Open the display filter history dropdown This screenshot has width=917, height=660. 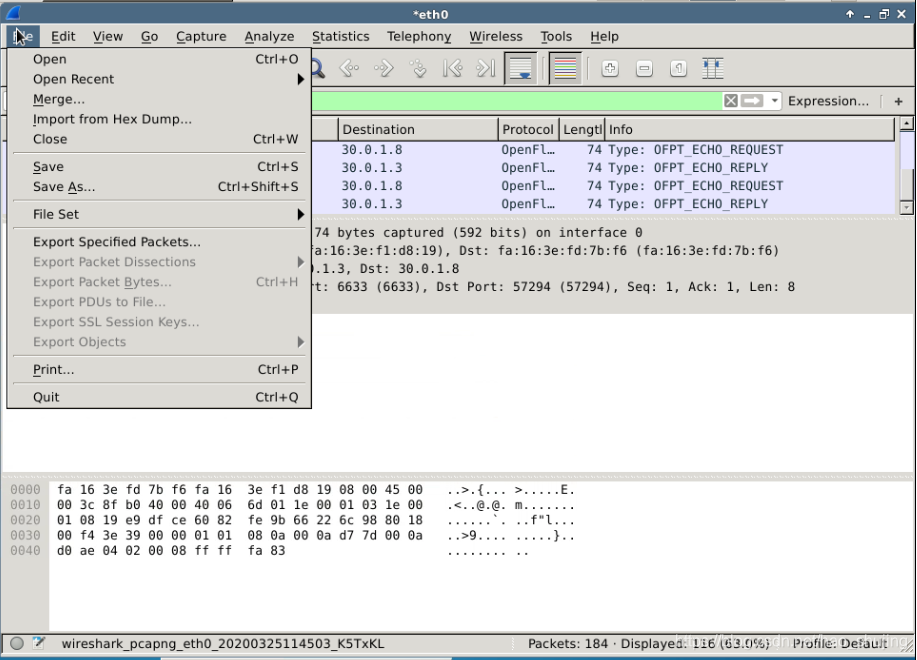(x=774, y=101)
